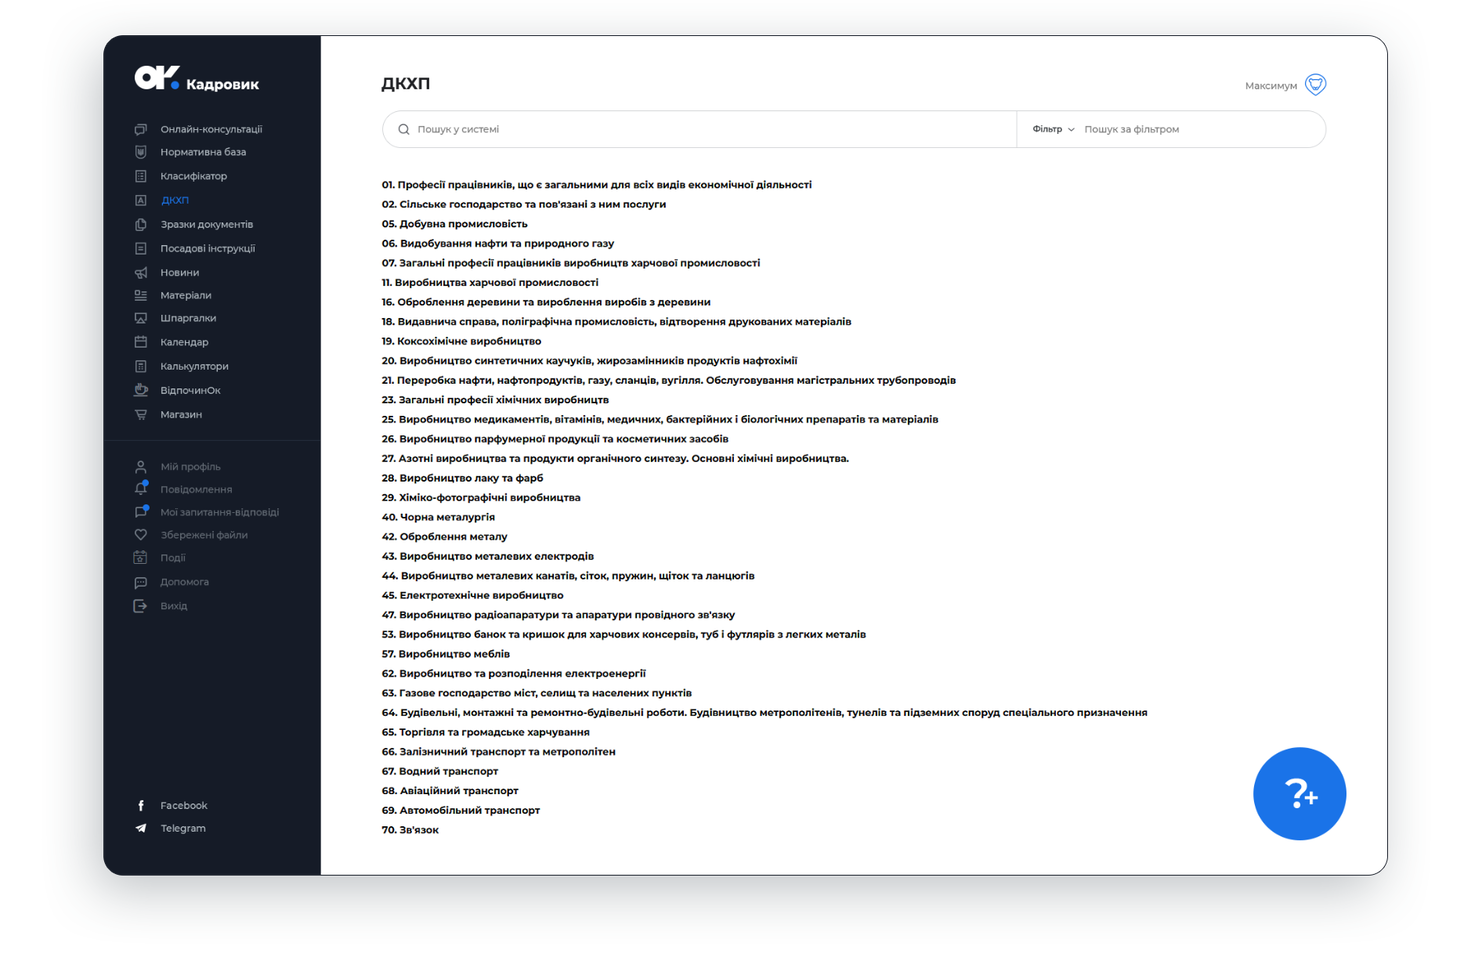Screen dimensions: 1482x957
Task: Click the Максимум shield badge icon
Action: click(1315, 85)
